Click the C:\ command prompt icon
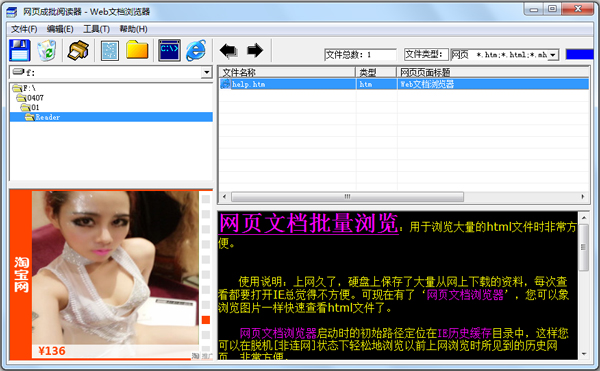600x371 pixels. tap(169, 50)
